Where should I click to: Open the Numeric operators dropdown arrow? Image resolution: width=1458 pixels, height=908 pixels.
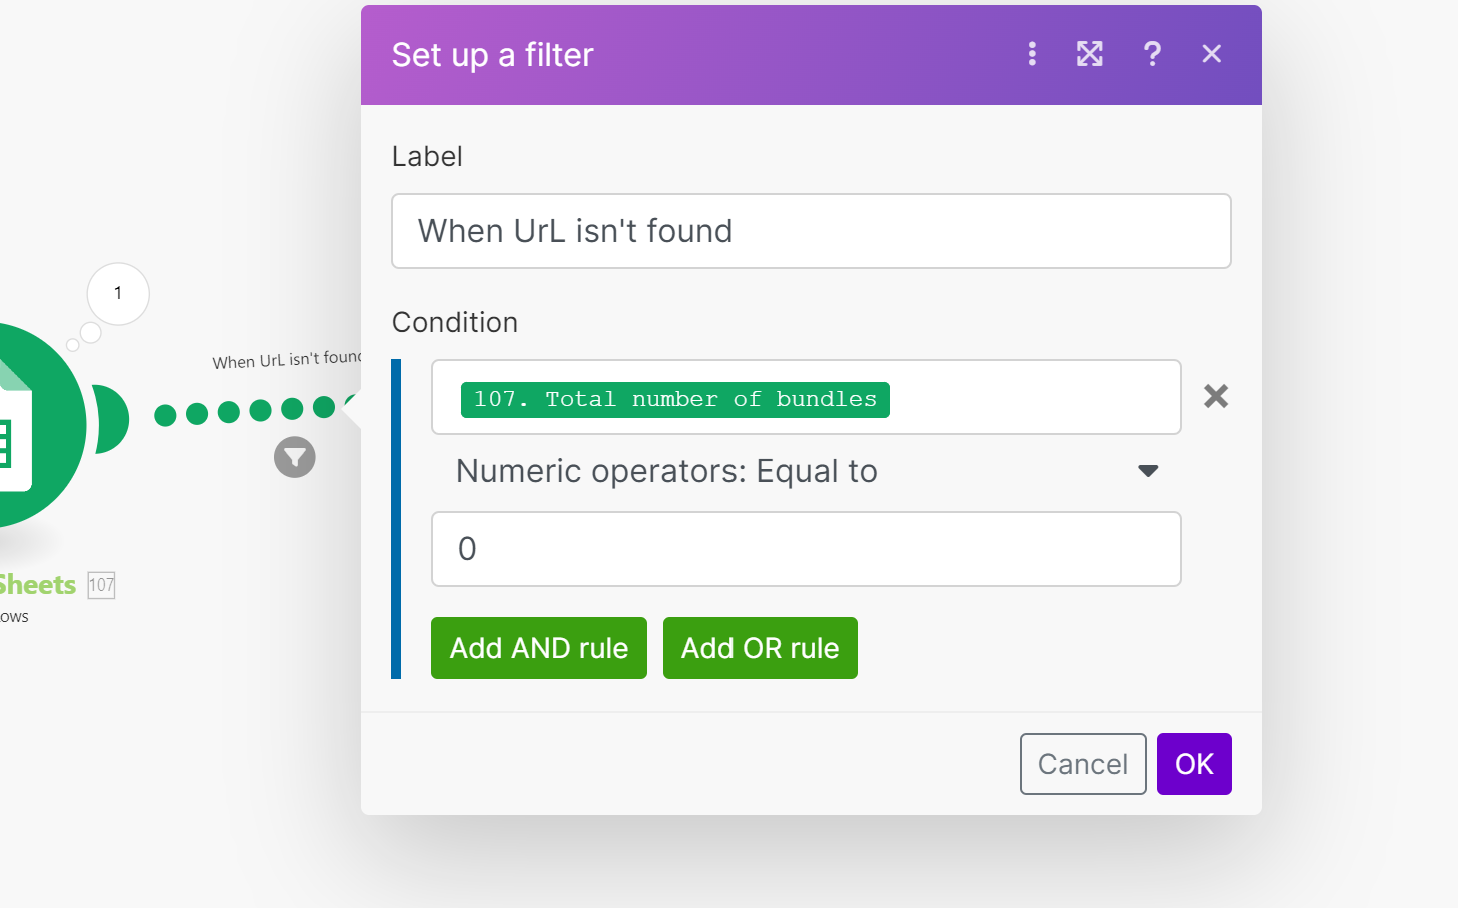(1148, 471)
